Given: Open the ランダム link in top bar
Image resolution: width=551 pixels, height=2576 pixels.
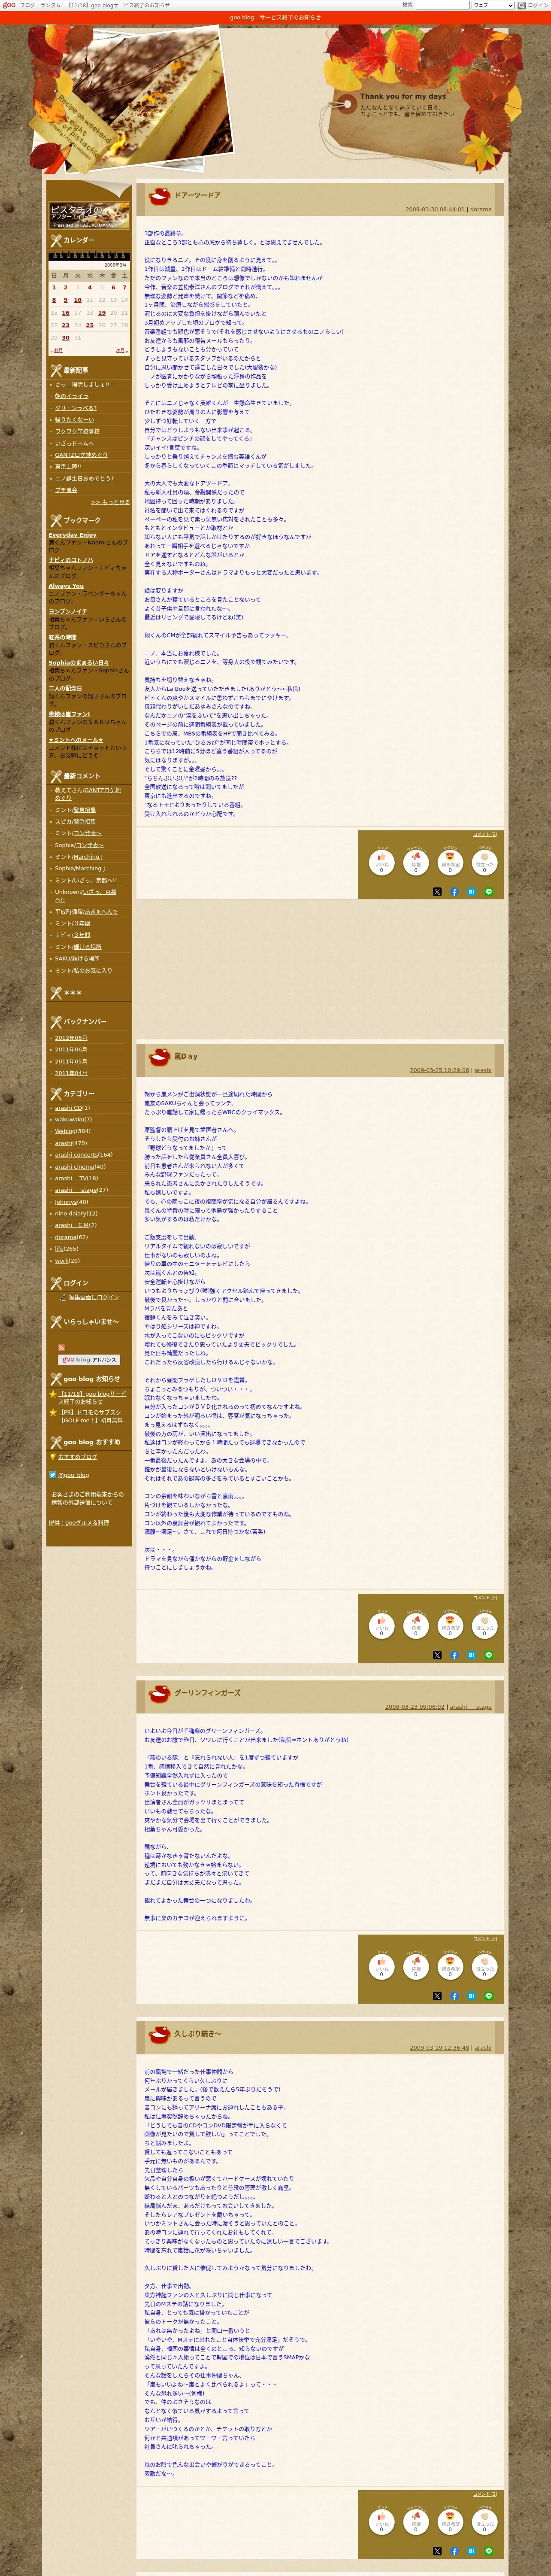Looking at the screenshot, I should 50,5.
